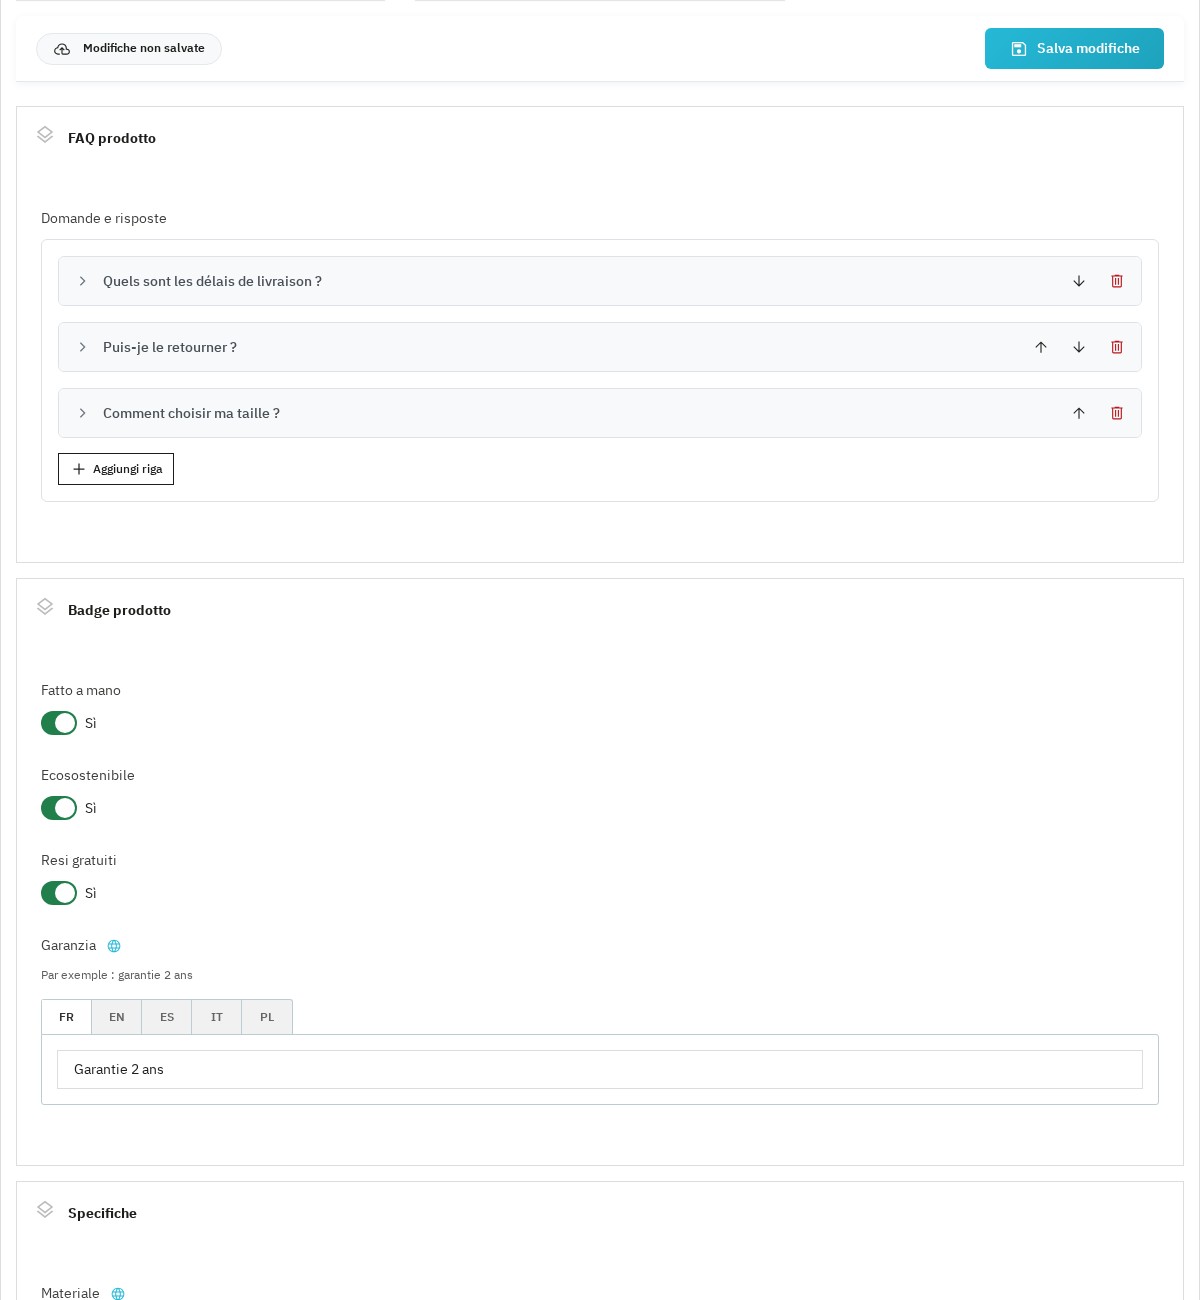Click the layers icon beside Badge prodotto
This screenshot has height=1300, width=1200.
pos(45,607)
